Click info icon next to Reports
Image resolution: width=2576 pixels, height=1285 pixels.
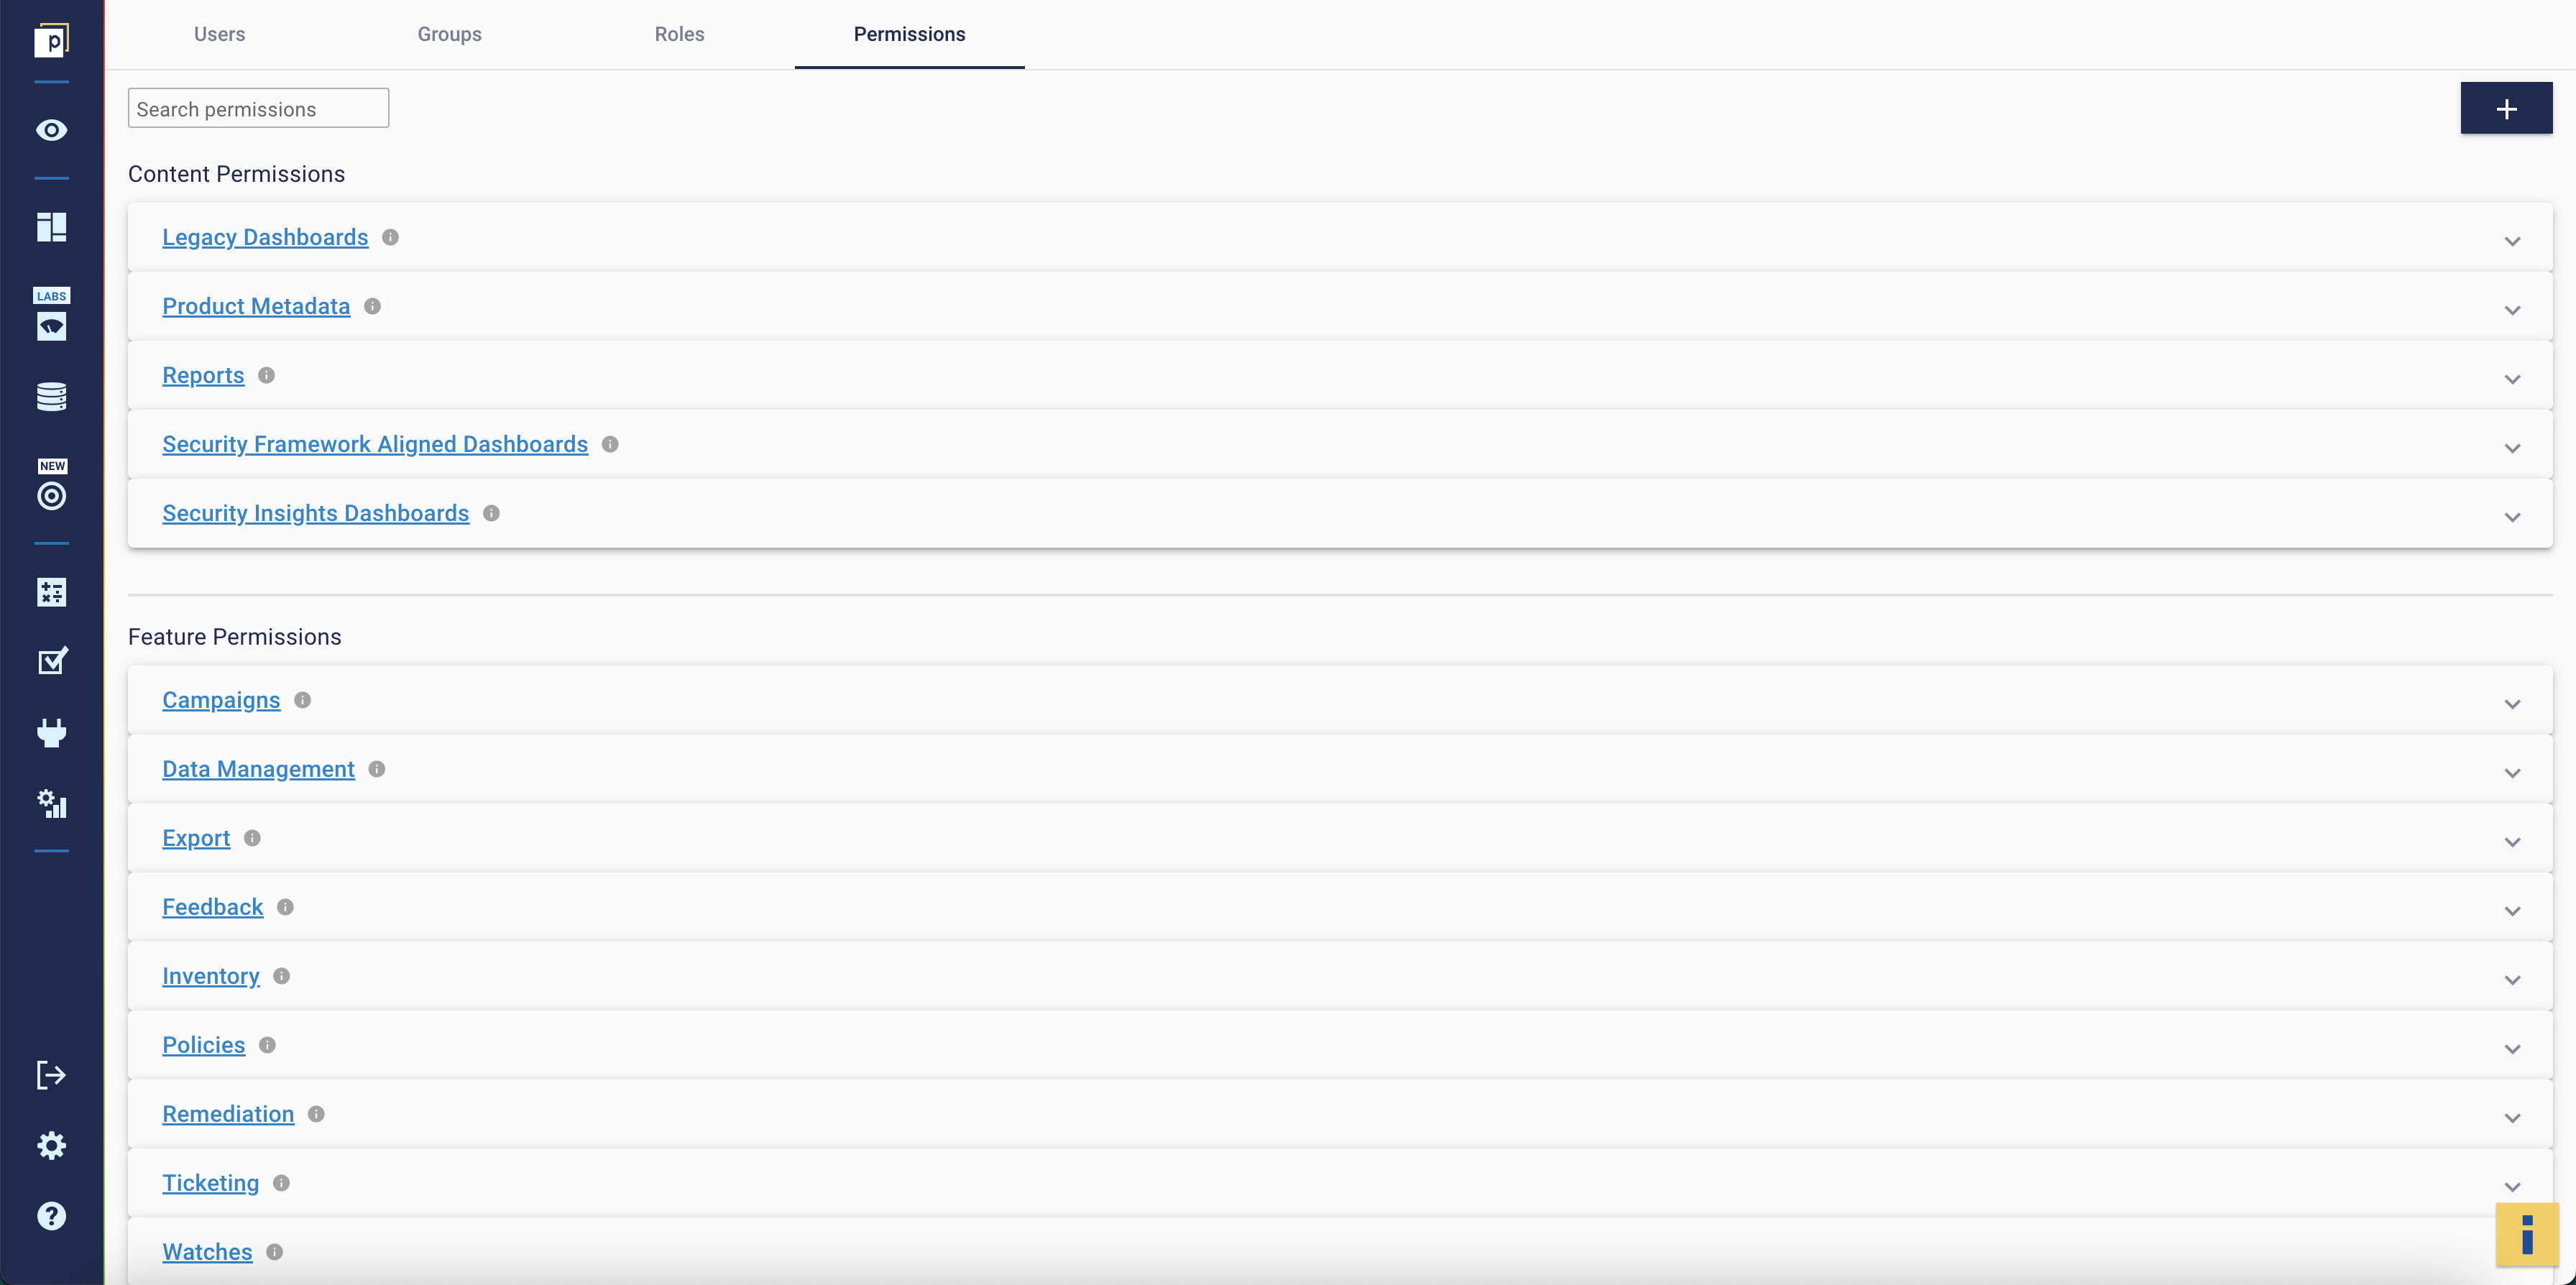coord(266,375)
